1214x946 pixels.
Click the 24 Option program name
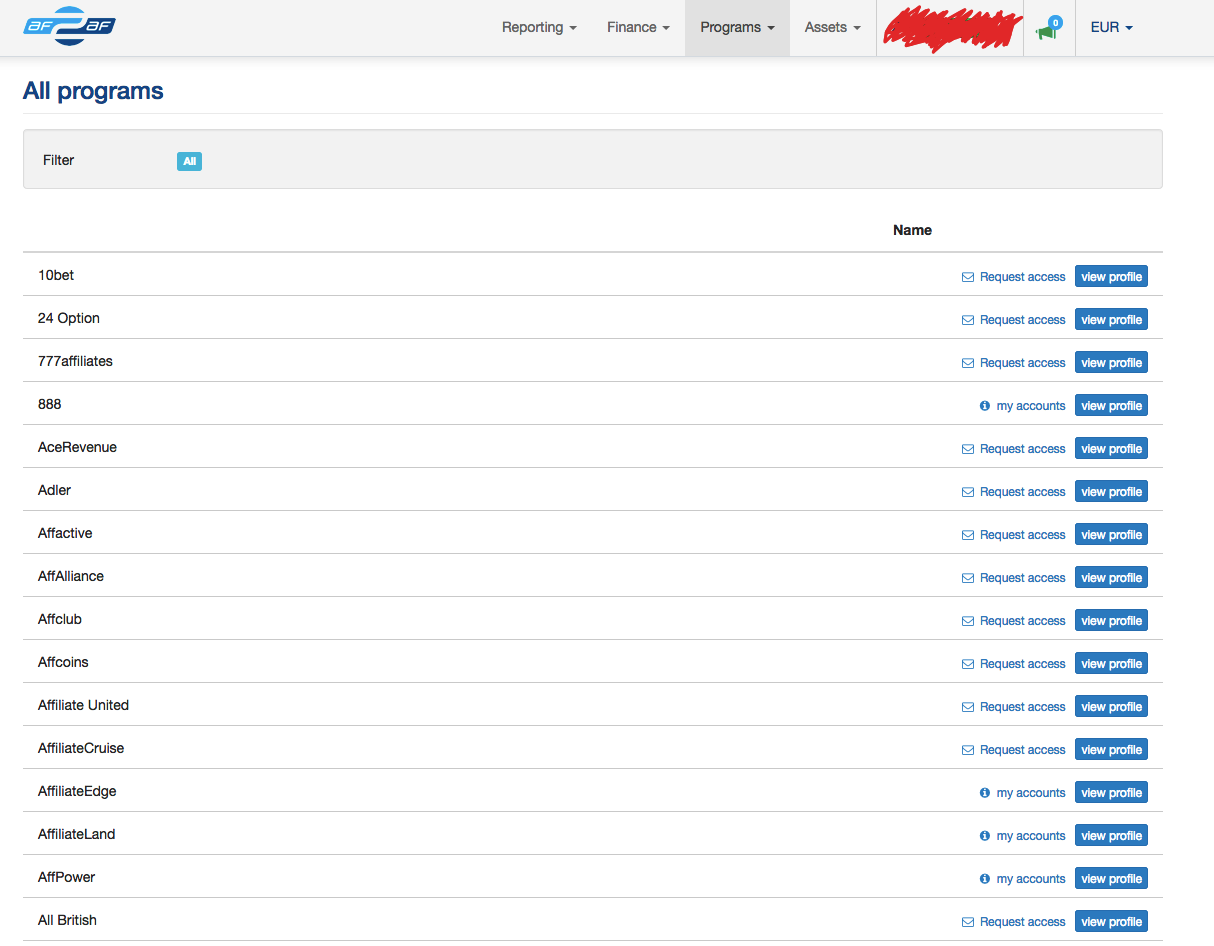click(69, 318)
